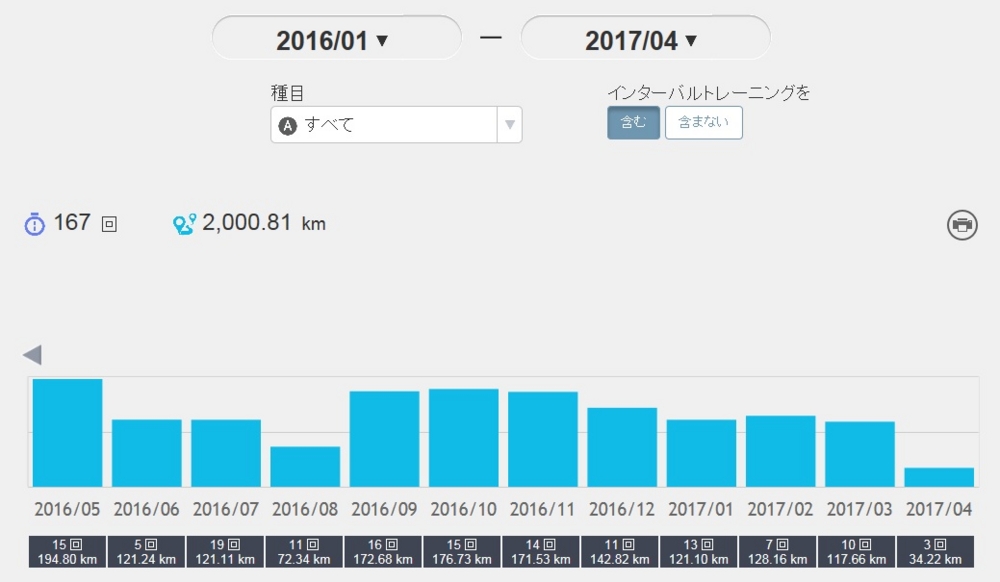
Task: Click the 171.53 km summary cell
Action: 541,552
